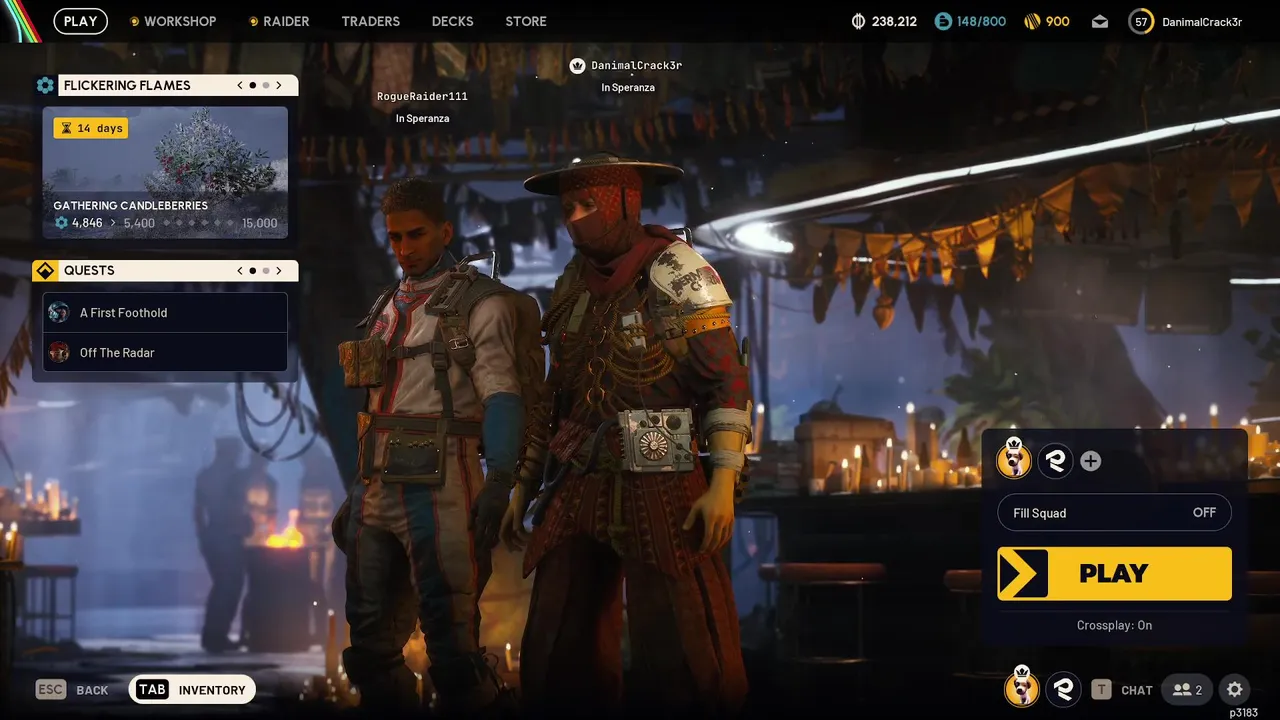Open the STORE tab

(x=526, y=21)
